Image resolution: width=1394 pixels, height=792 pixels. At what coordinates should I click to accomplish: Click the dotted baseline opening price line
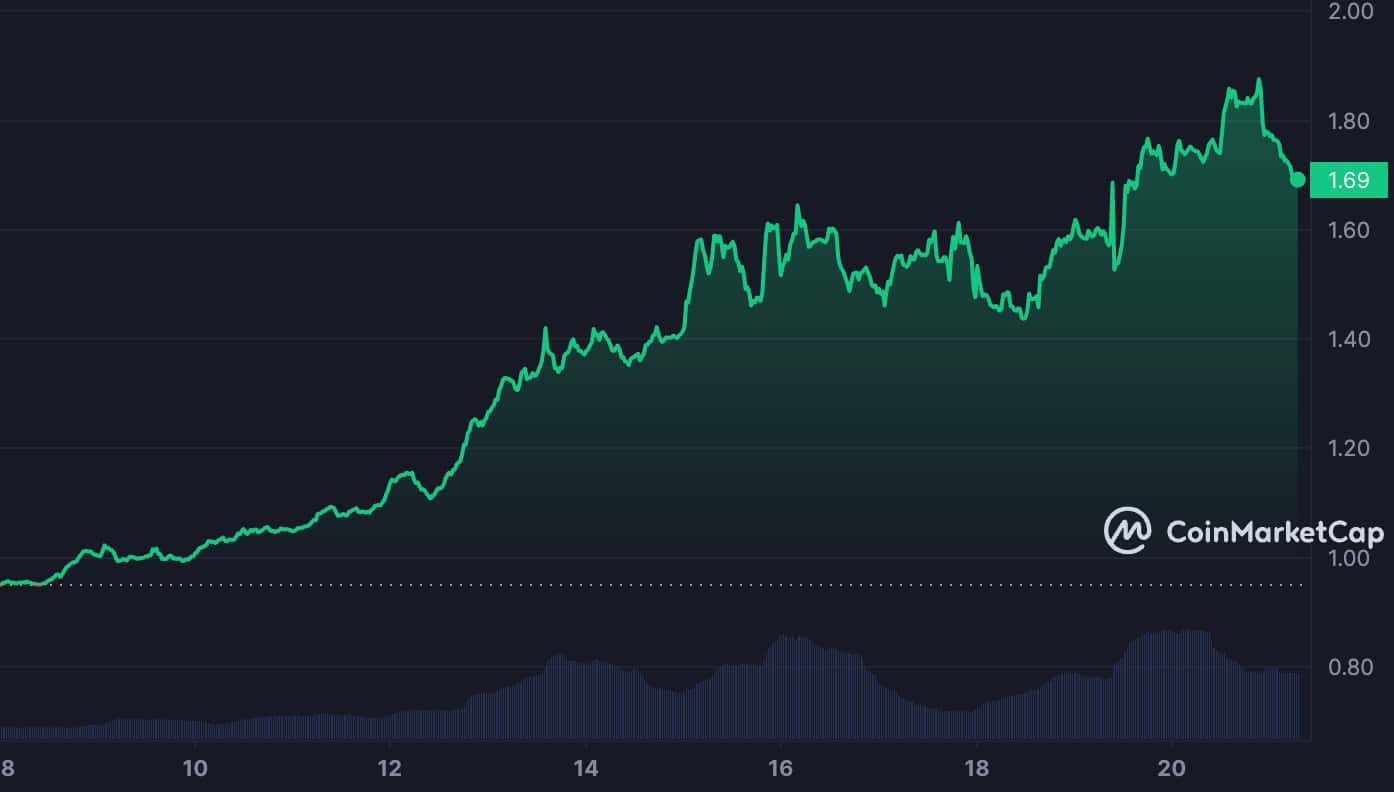point(652,586)
